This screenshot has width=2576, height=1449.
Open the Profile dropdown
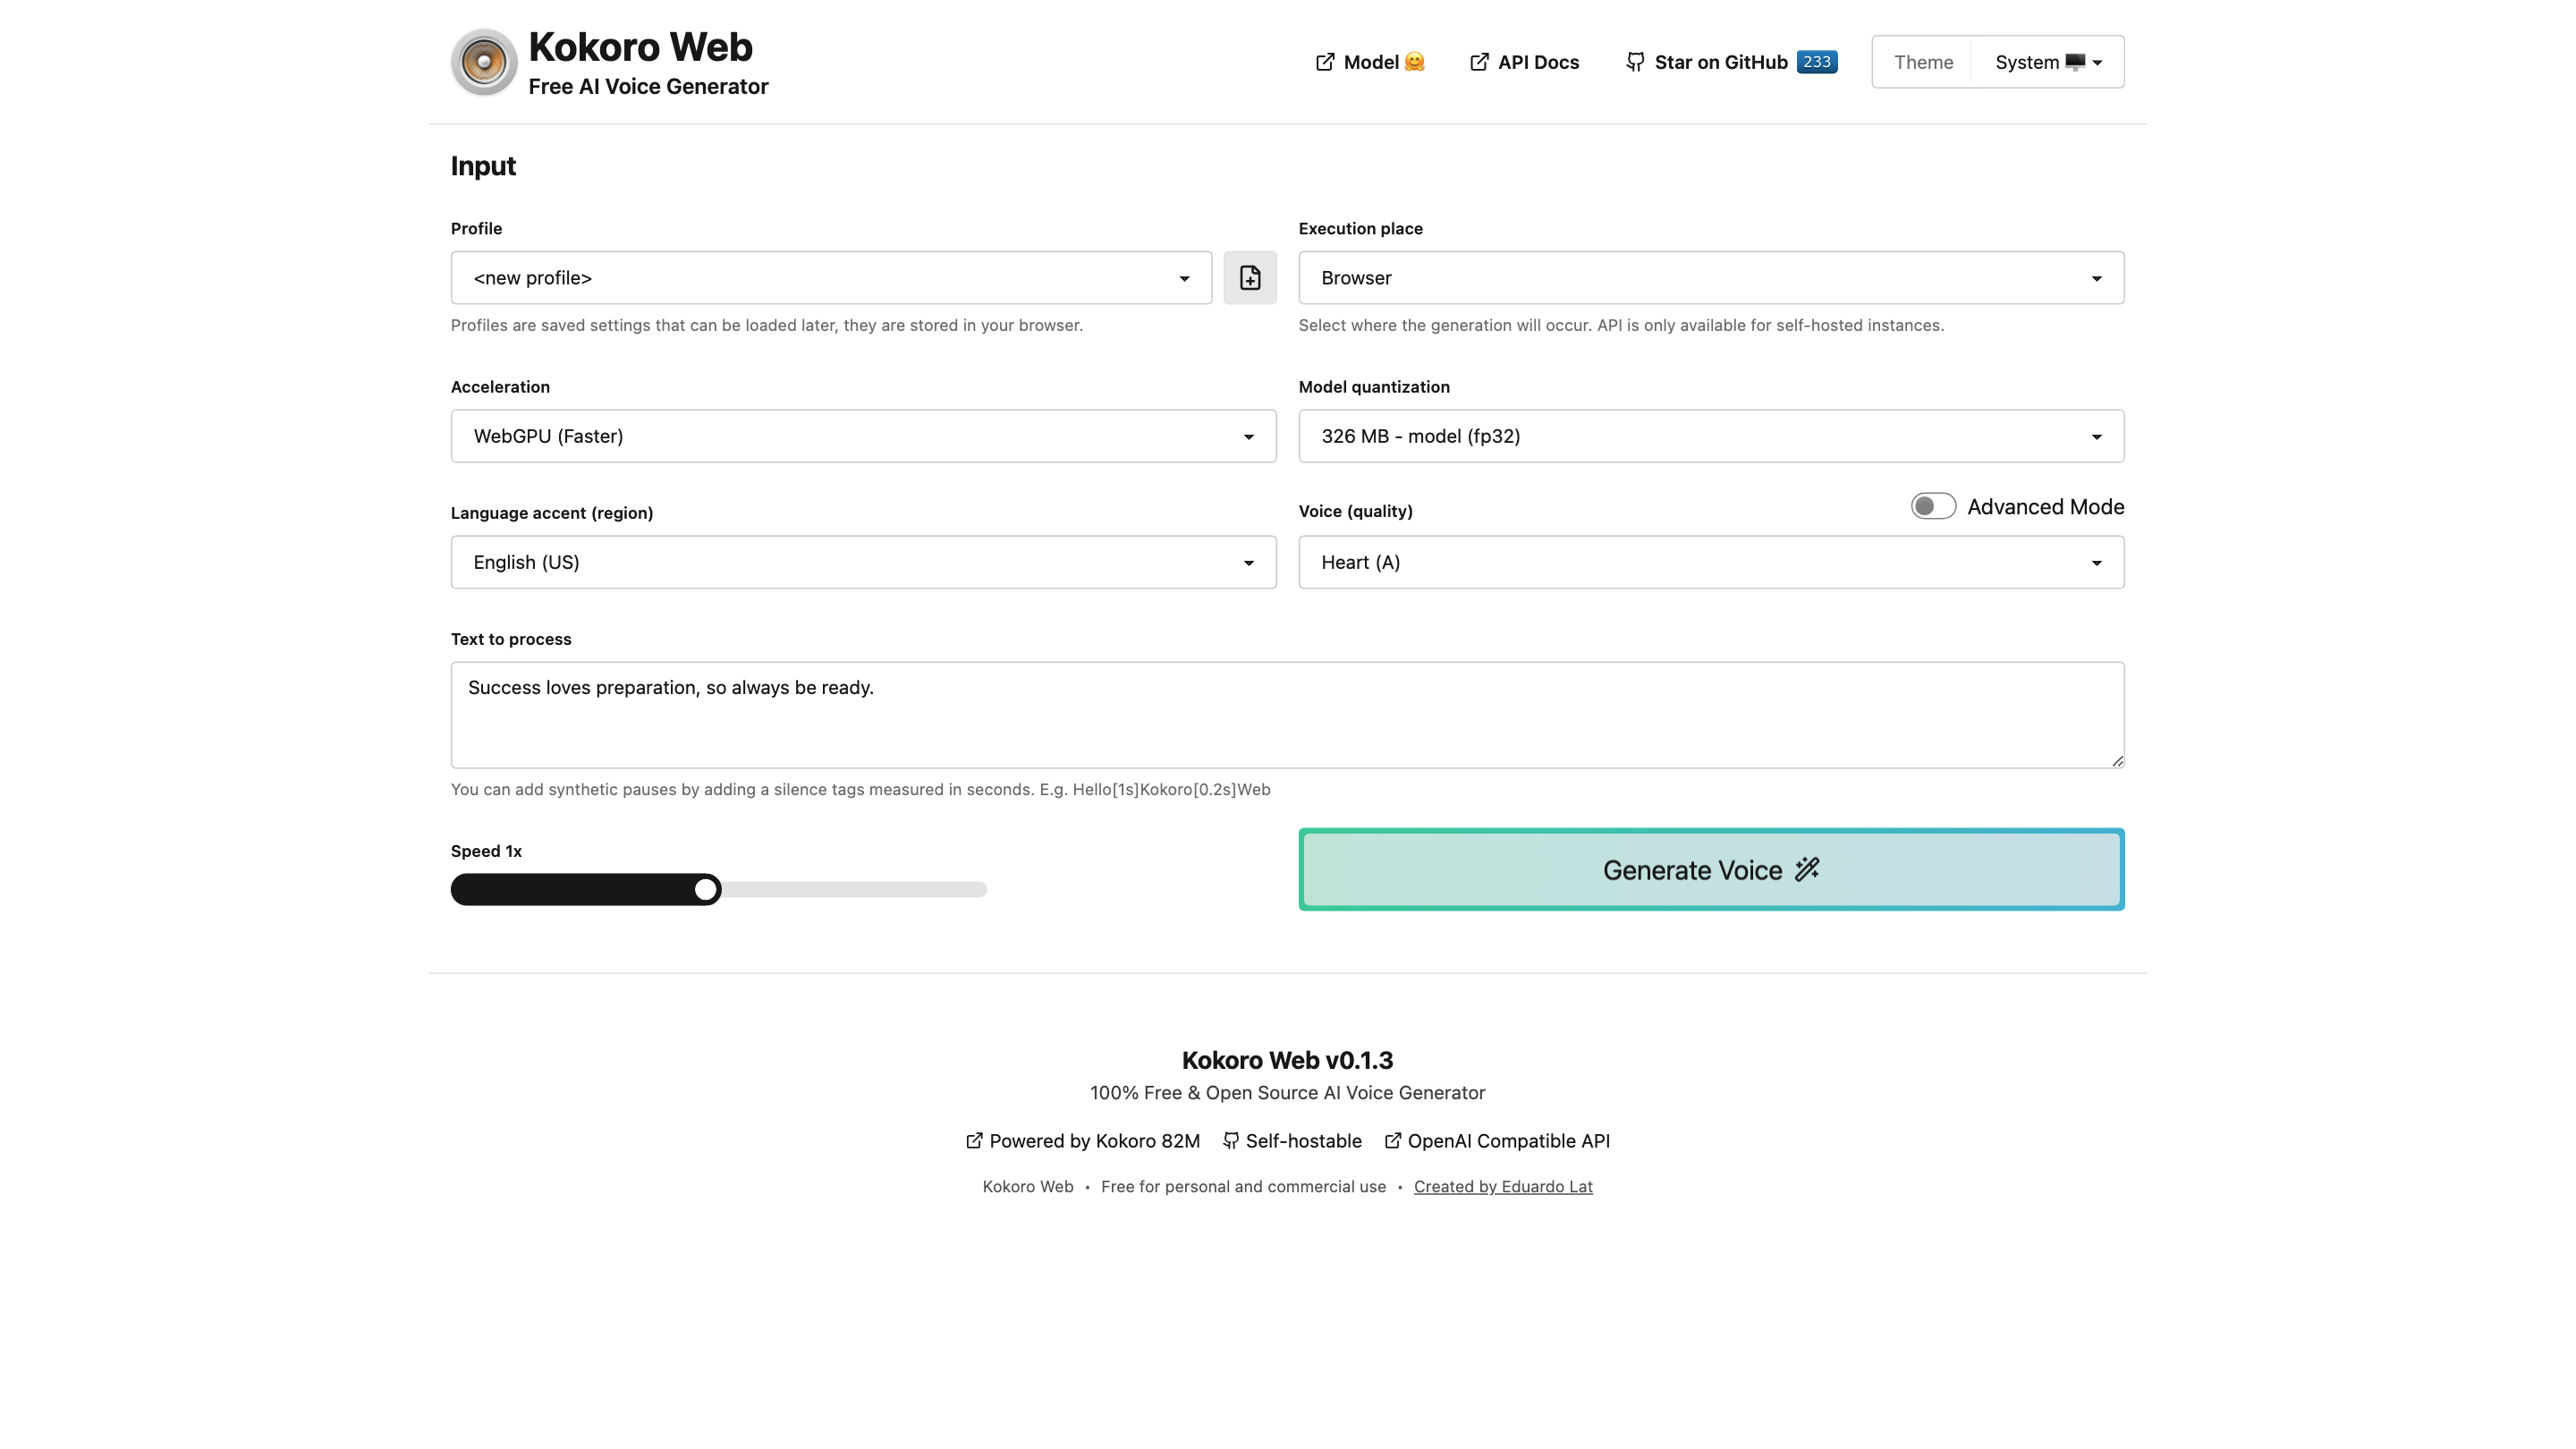pyautogui.click(x=830, y=278)
